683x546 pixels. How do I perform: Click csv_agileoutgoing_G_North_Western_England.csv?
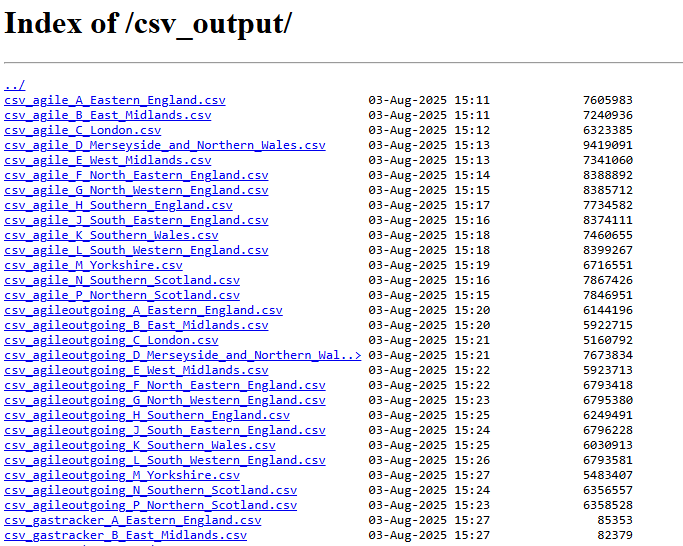(x=165, y=400)
